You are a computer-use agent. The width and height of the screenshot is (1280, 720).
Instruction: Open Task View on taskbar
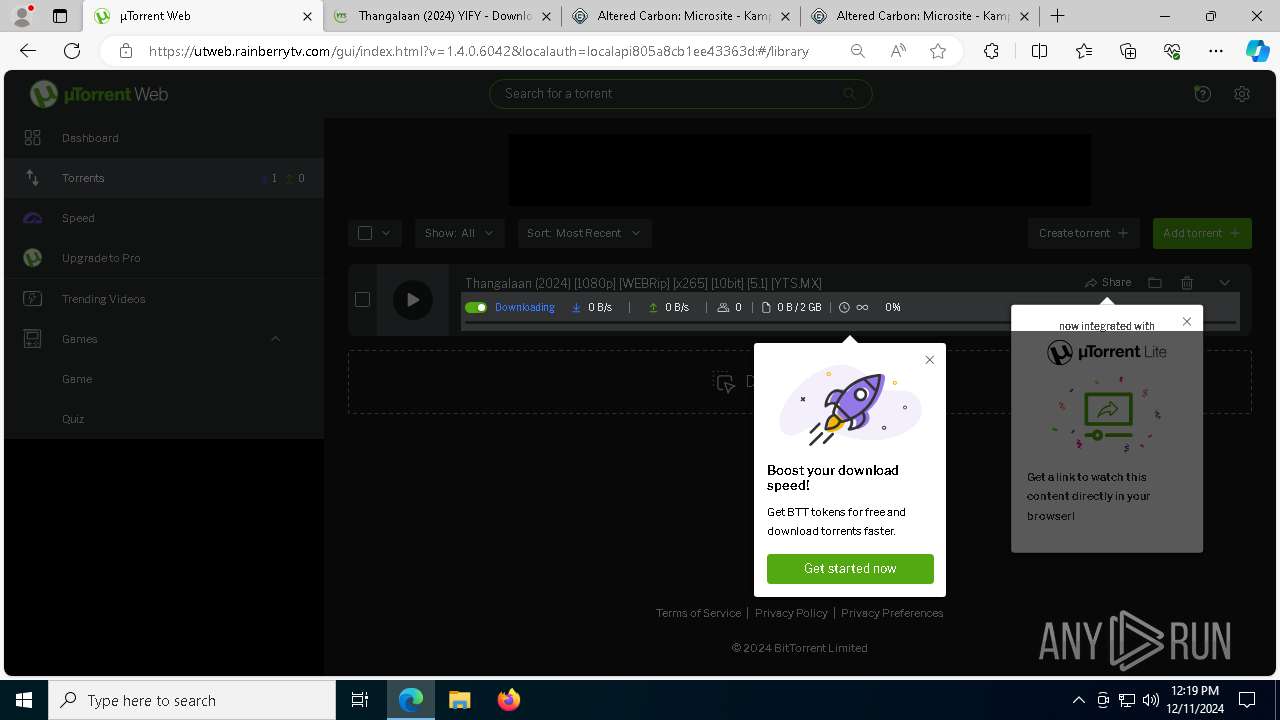click(360, 700)
